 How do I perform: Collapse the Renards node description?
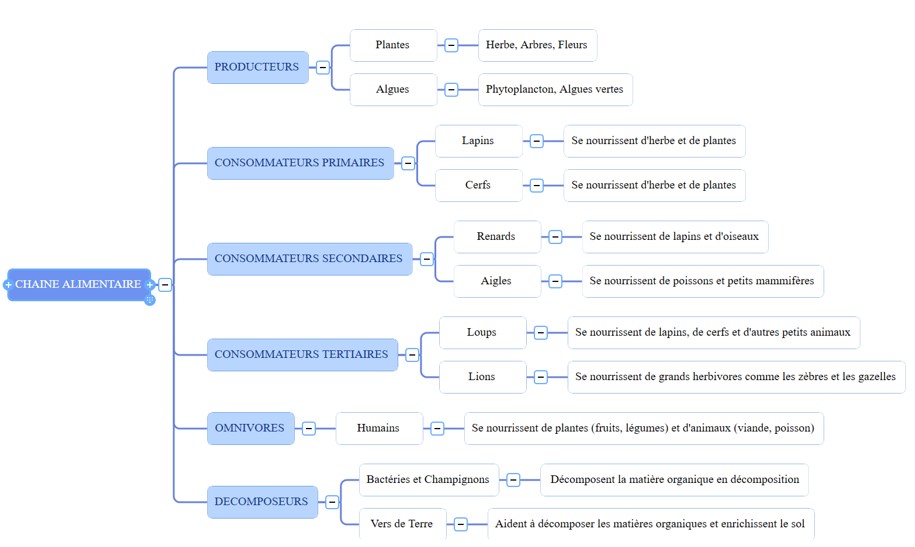[555, 236]
